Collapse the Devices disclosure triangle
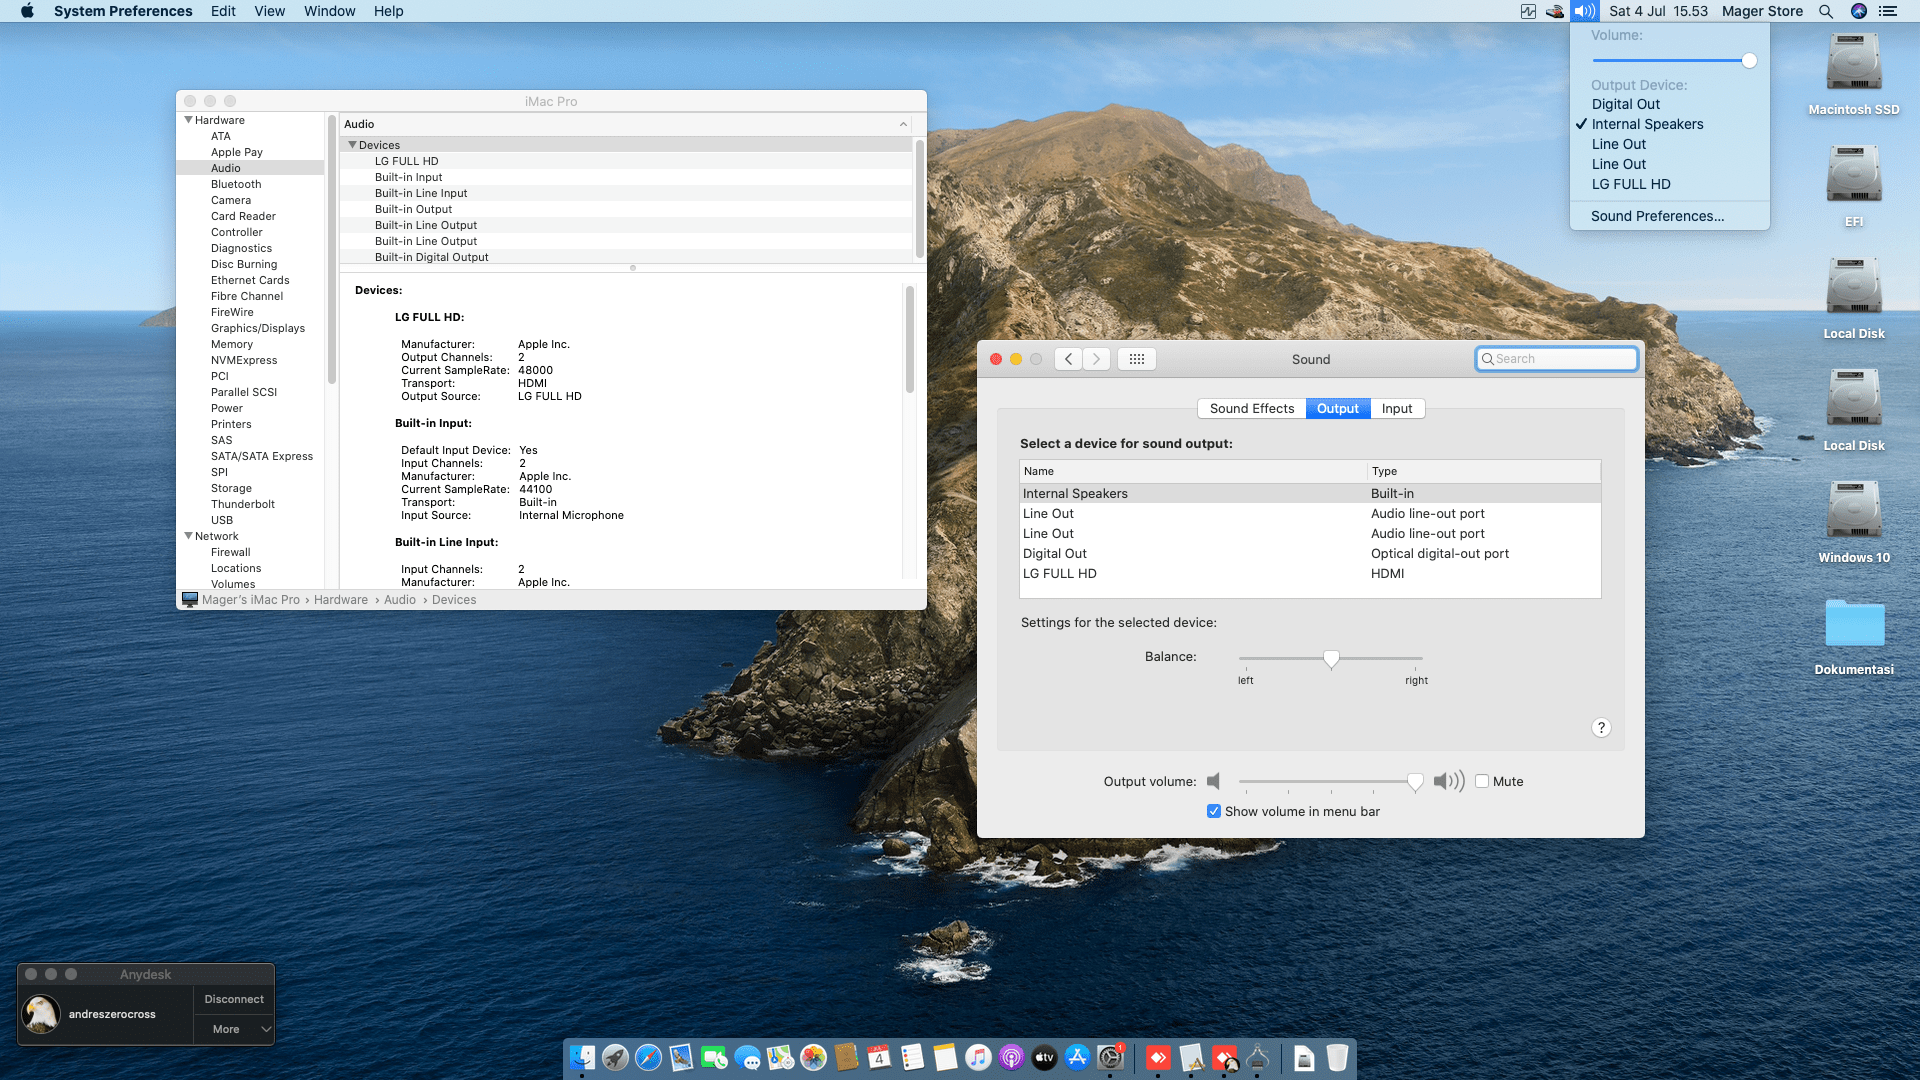The height and width of the screenshot is (1080, 1920). coord(352,145)
